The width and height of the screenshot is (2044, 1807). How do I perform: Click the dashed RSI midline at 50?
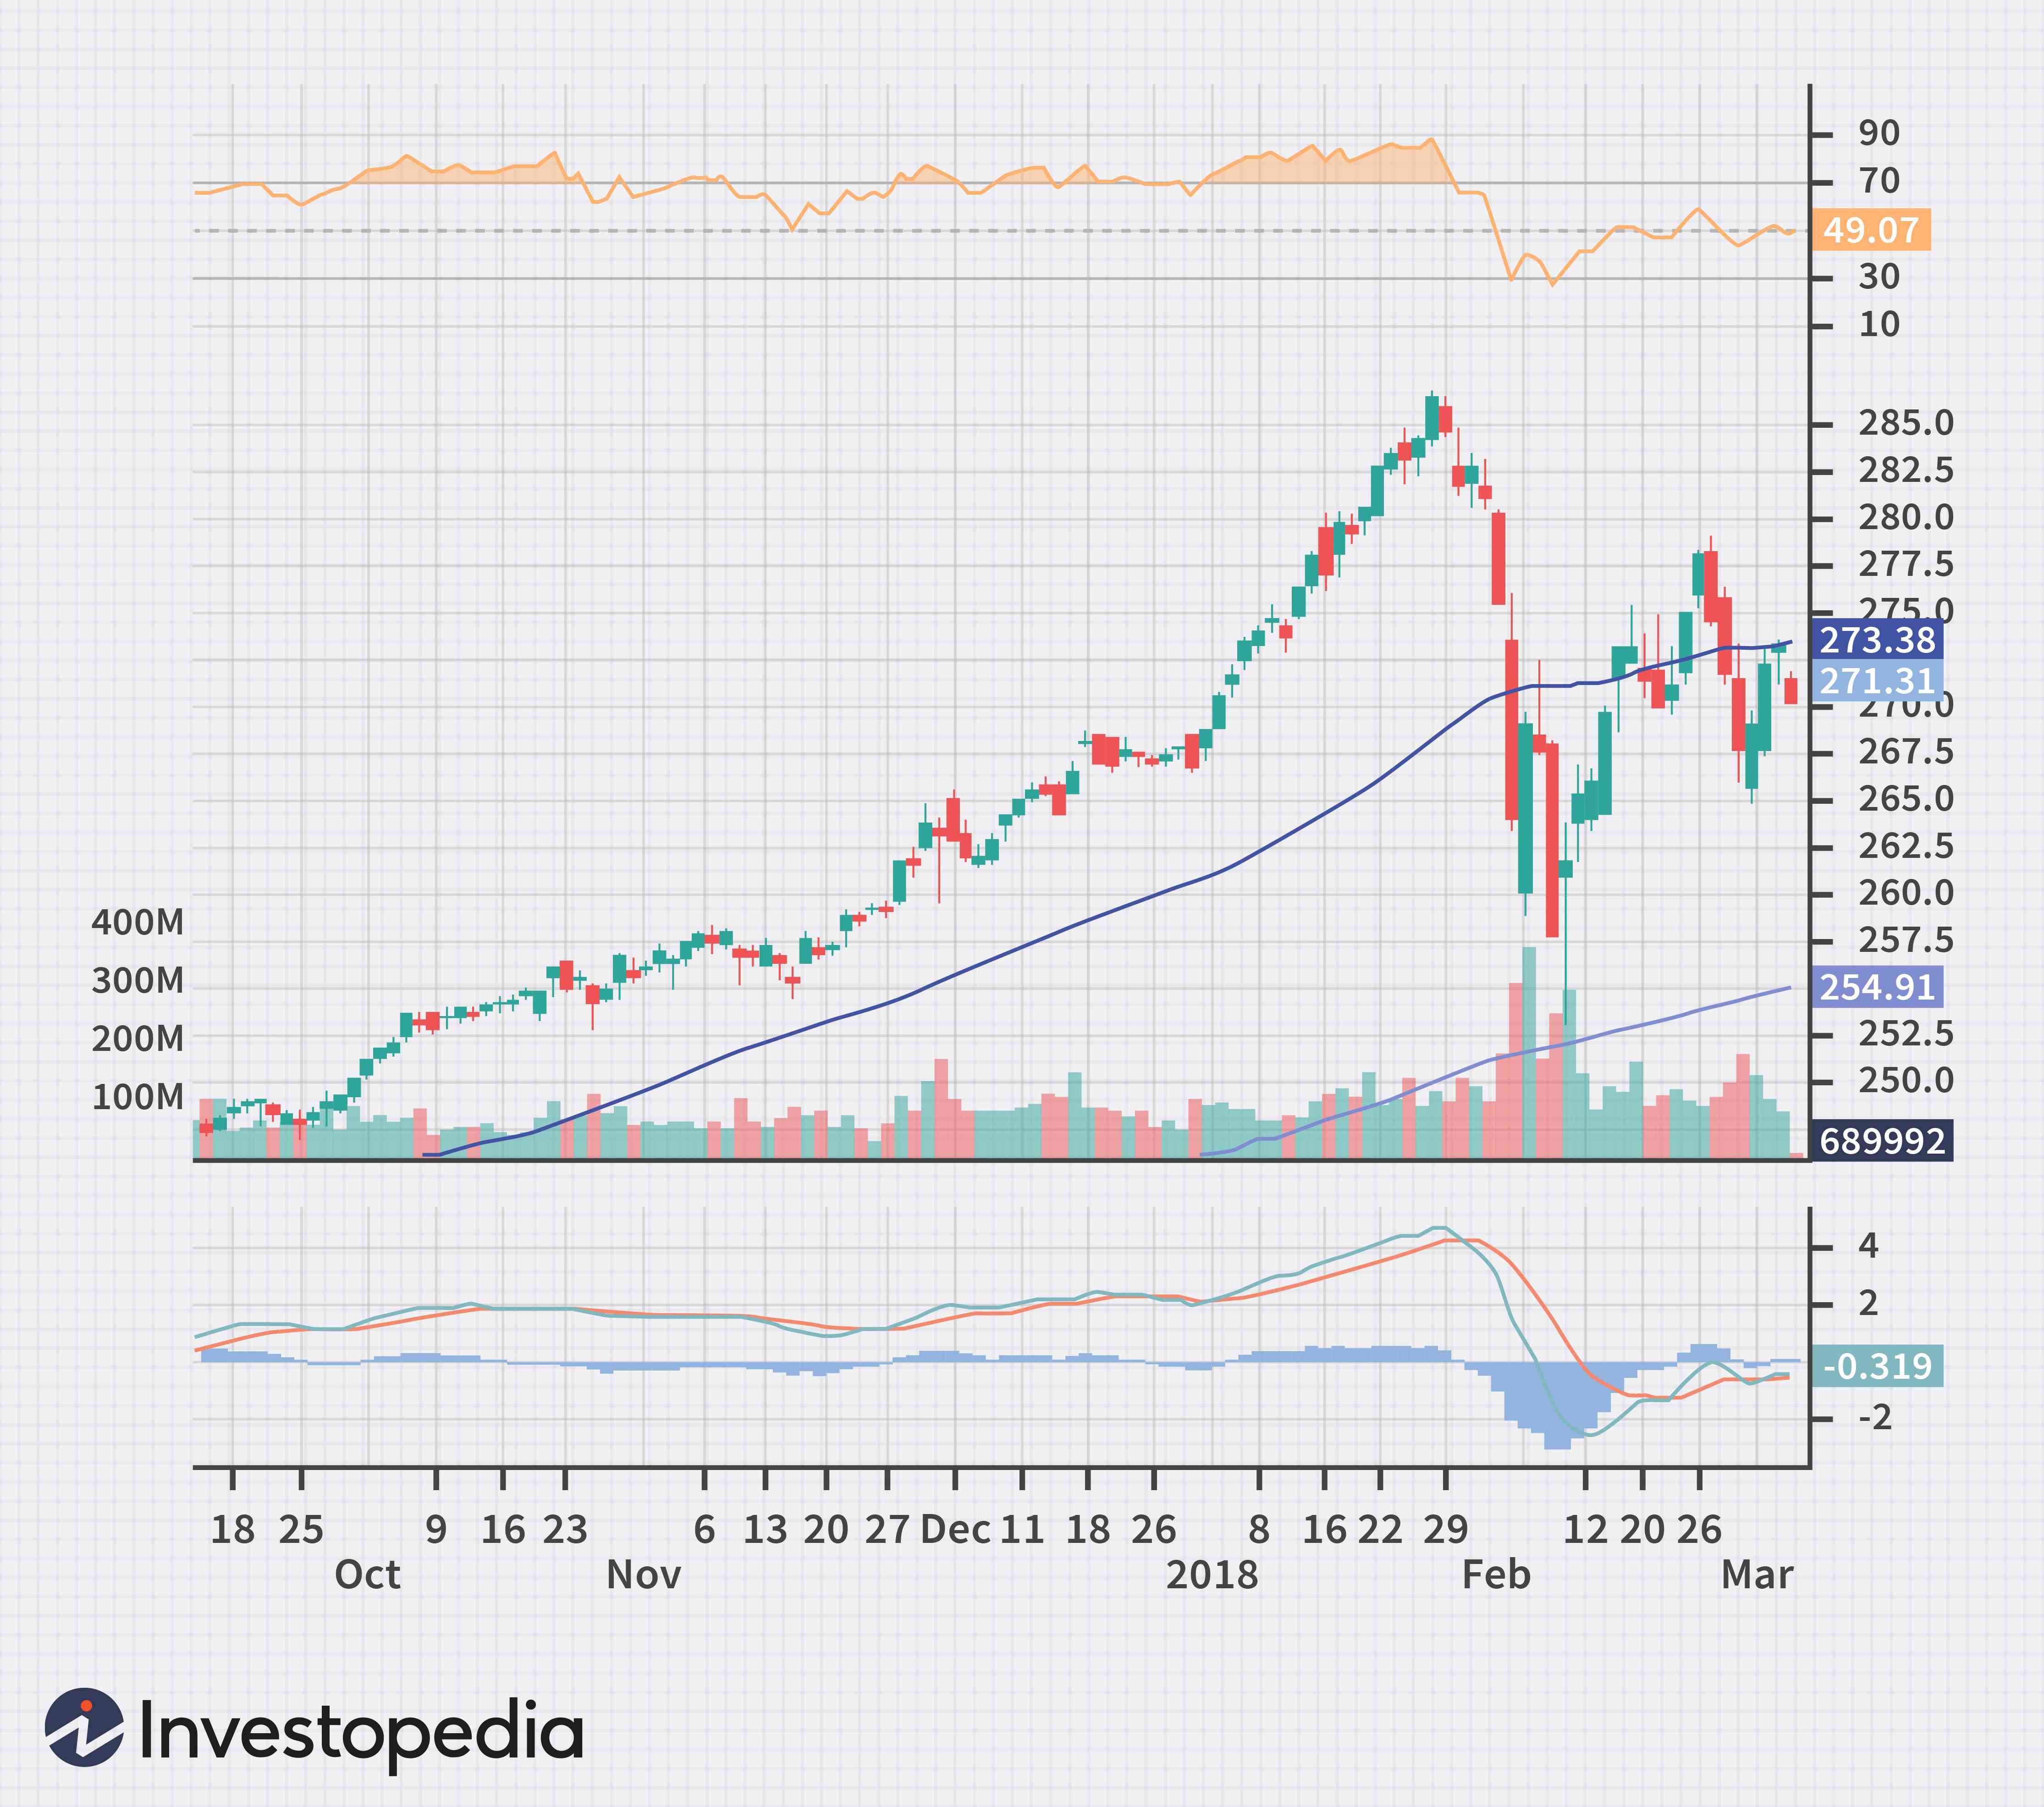(x=1000, y=232)
